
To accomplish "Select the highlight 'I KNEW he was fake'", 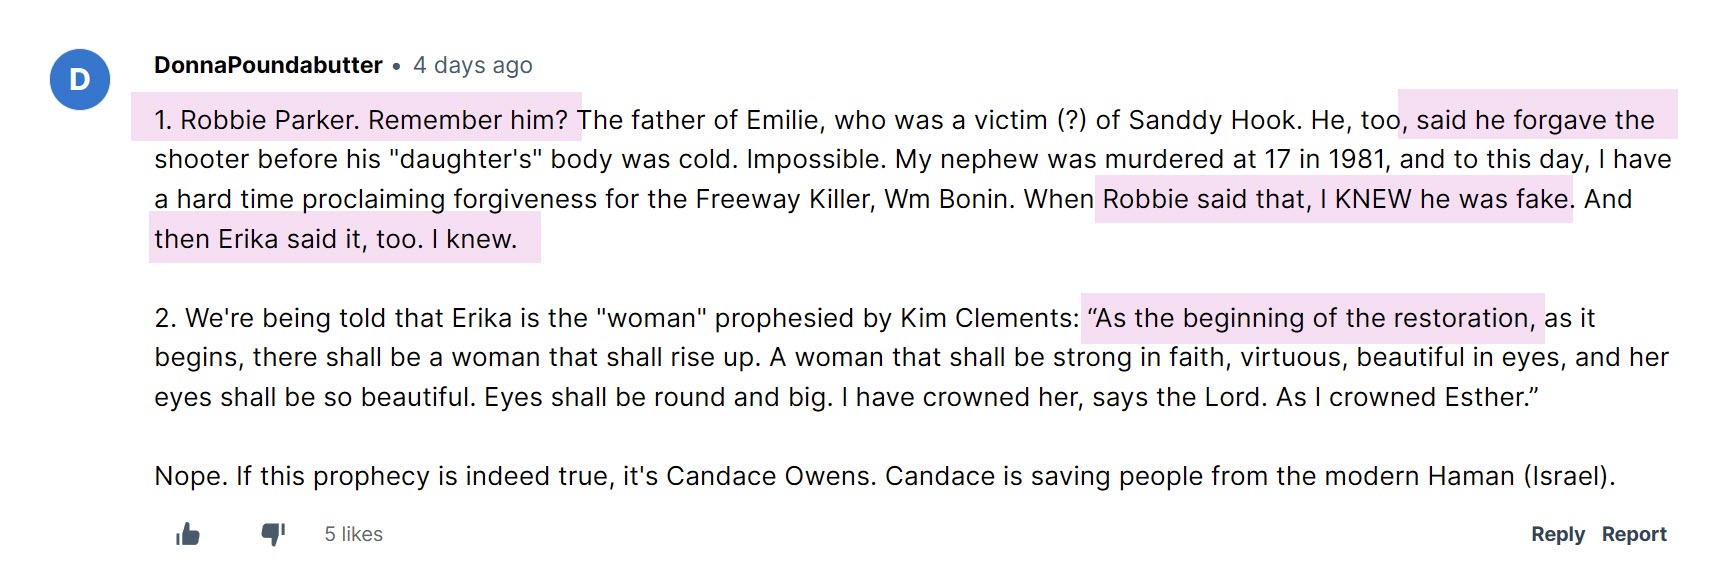I will click(x=1444, y=199).
